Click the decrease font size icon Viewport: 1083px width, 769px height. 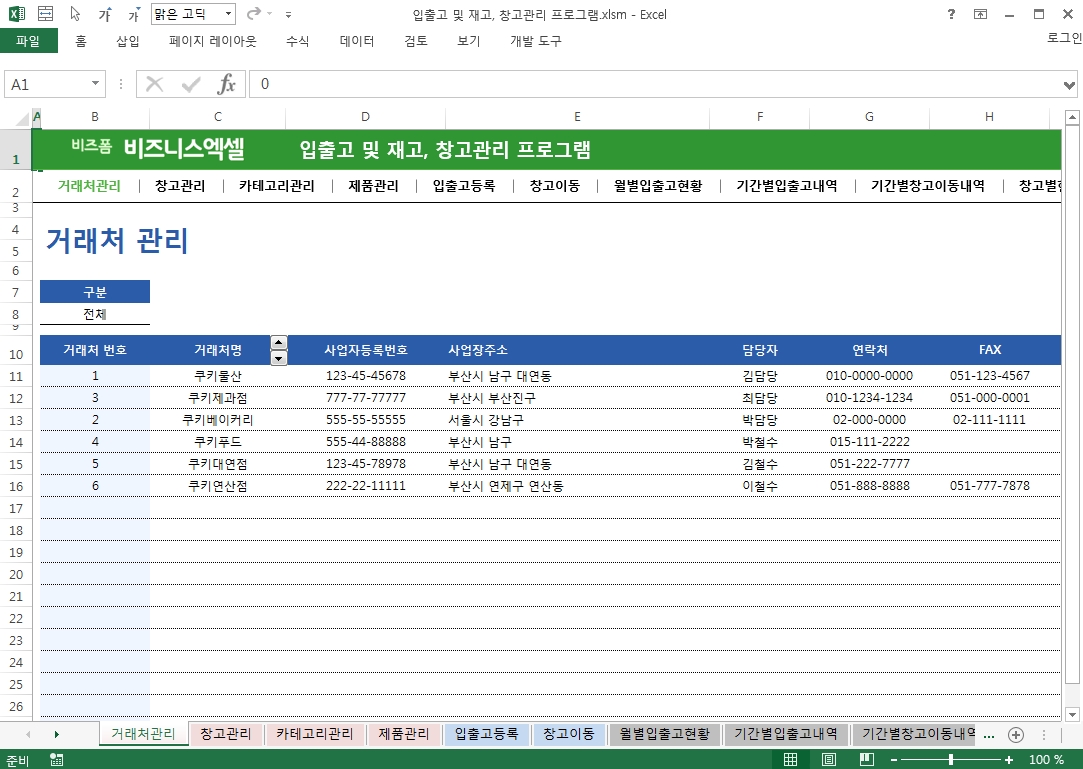point(134,15)
